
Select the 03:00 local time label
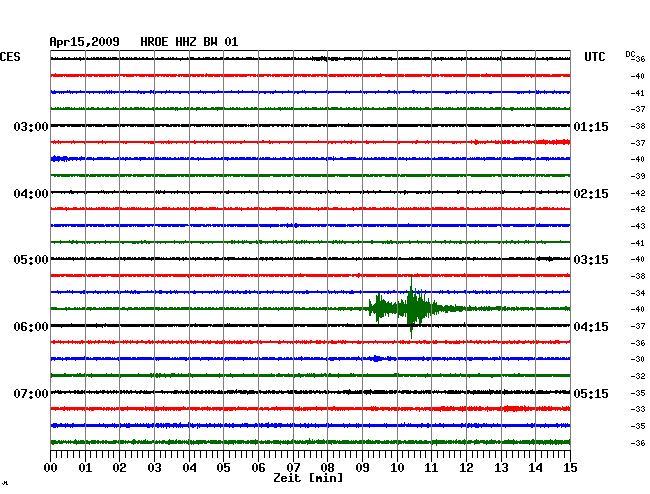pyautogui.click(x=31, y=126)
